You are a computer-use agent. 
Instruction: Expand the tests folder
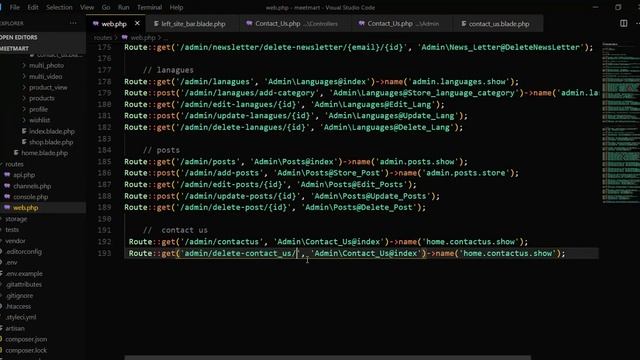[x=12, y=229]
